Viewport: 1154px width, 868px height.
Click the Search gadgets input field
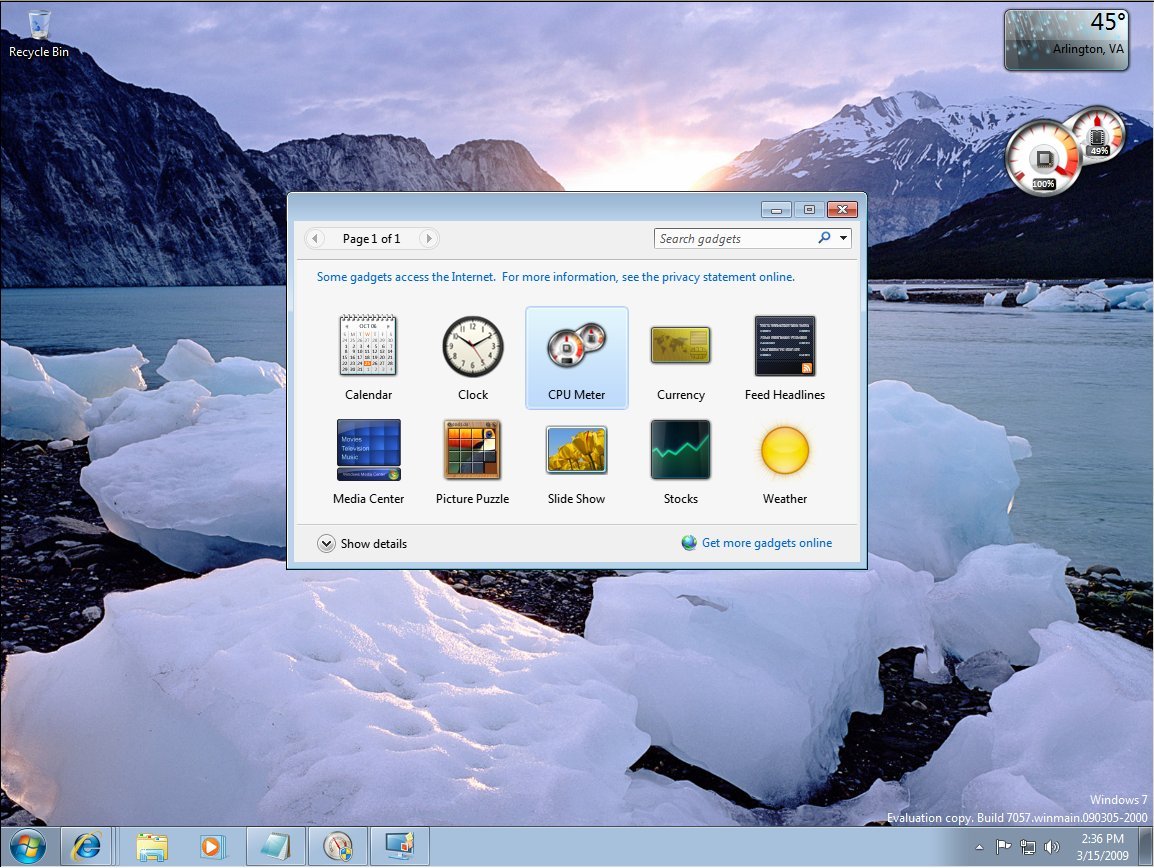click(x=735, y=238)
